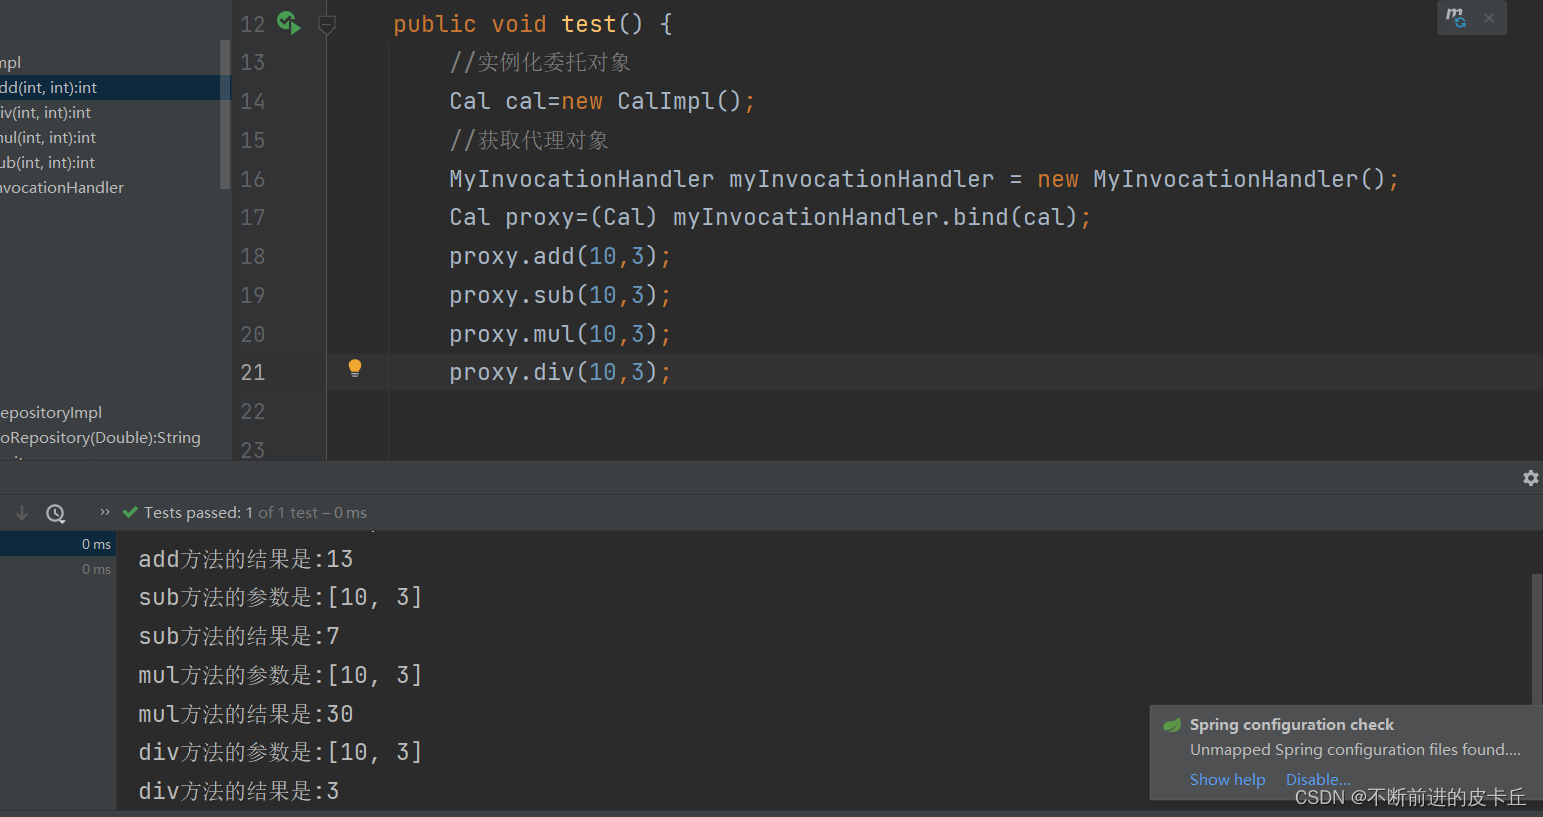Viewport: 1543px width, 817px height.
Task: Click the Spring leaf icon in notification
Action: pyautogui.click(x=1171, y=724)
